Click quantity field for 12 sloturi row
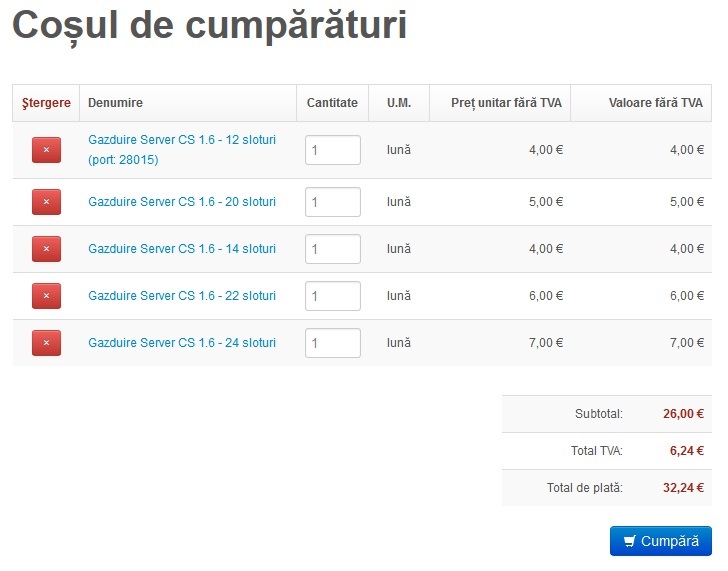This screenshot has height=571, width=728. pyautogui.click(x=333, y=150)
